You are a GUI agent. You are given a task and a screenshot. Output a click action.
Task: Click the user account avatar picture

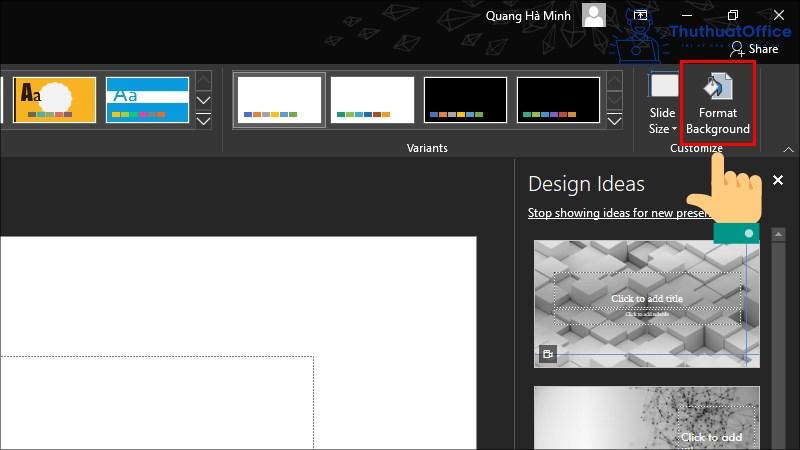pos(594,15)
